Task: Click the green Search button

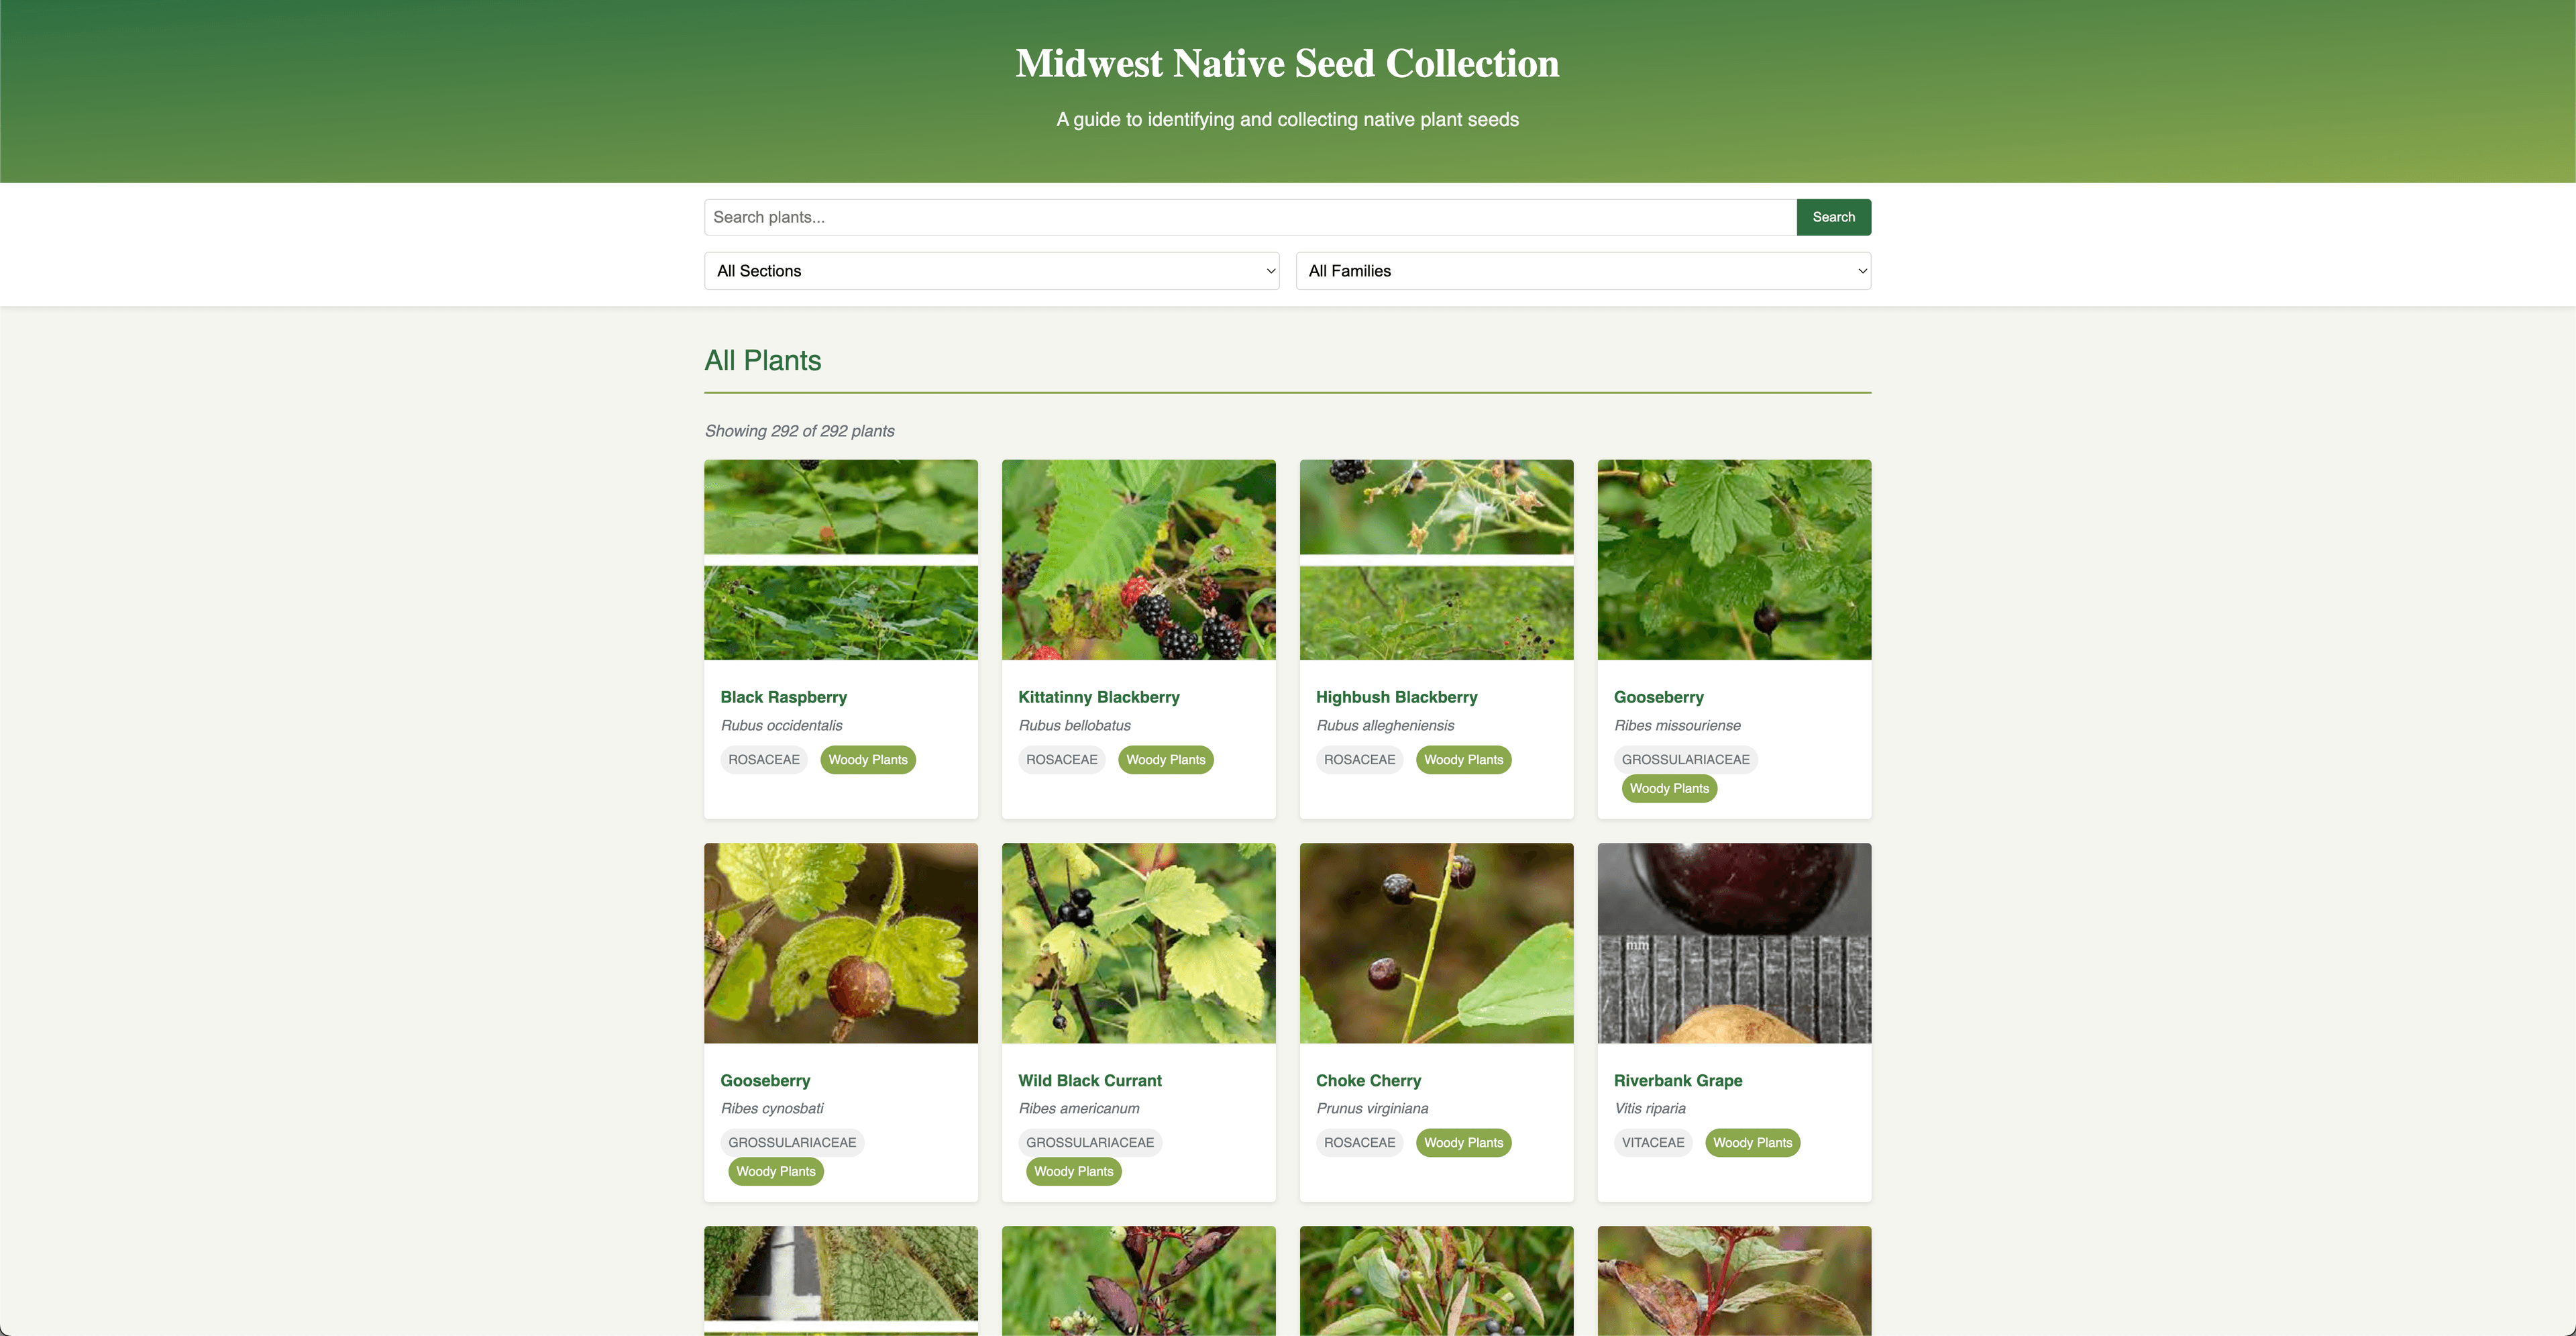Action: [x=1833, y=217]
